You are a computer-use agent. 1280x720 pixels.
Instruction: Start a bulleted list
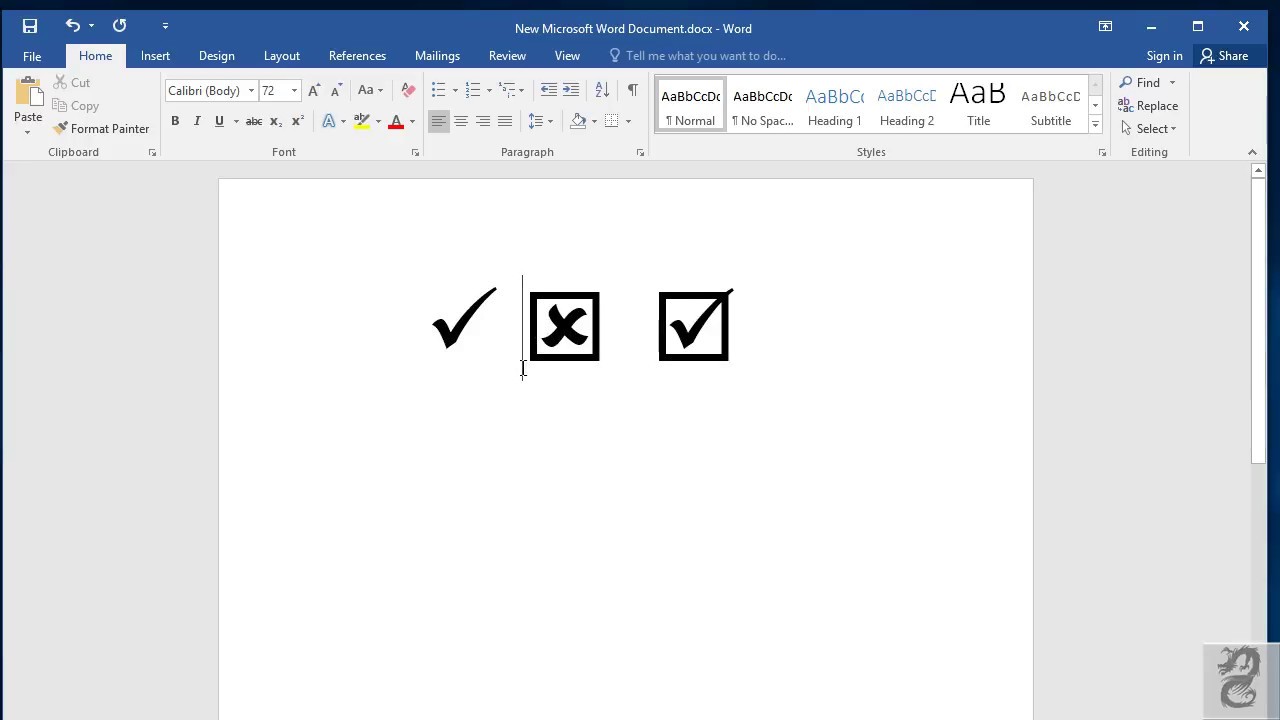[438, 90]
